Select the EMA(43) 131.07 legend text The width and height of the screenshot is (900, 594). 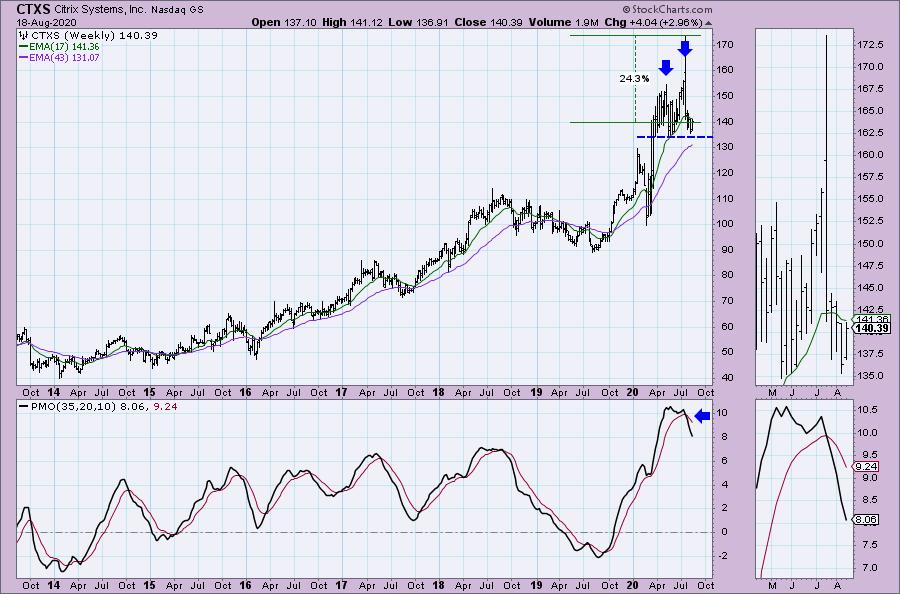click(64, 57)
